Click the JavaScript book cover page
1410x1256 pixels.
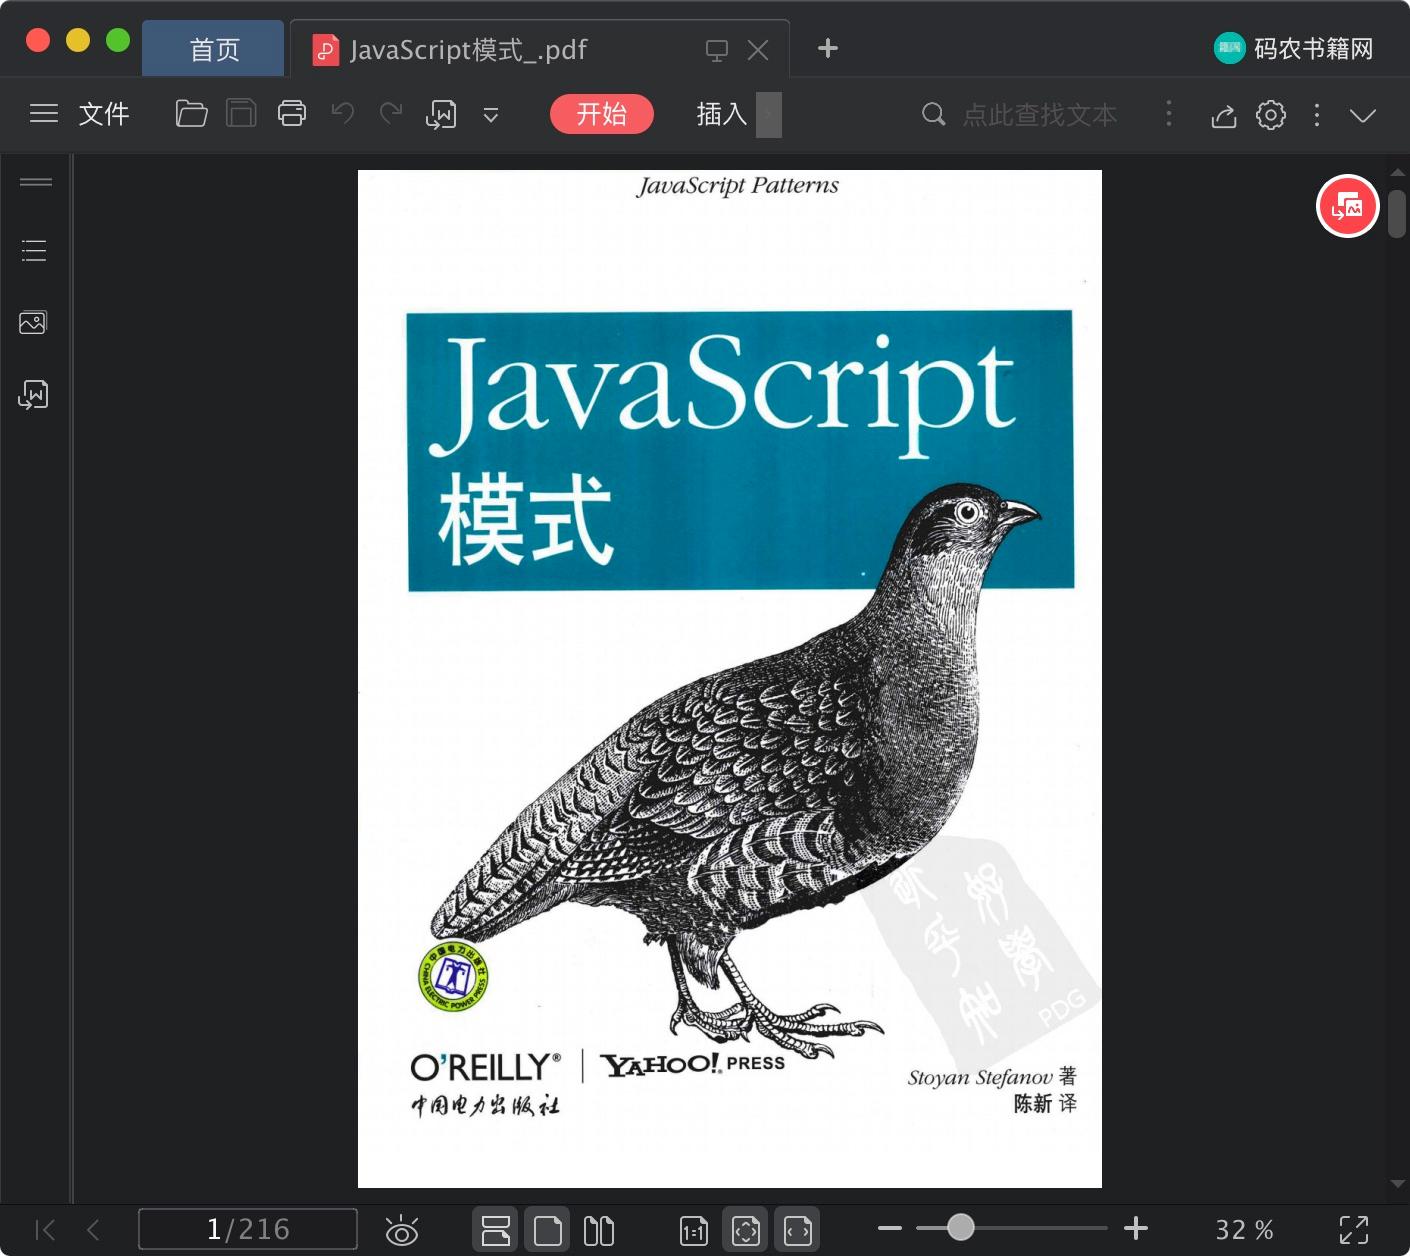coord(730,679)
